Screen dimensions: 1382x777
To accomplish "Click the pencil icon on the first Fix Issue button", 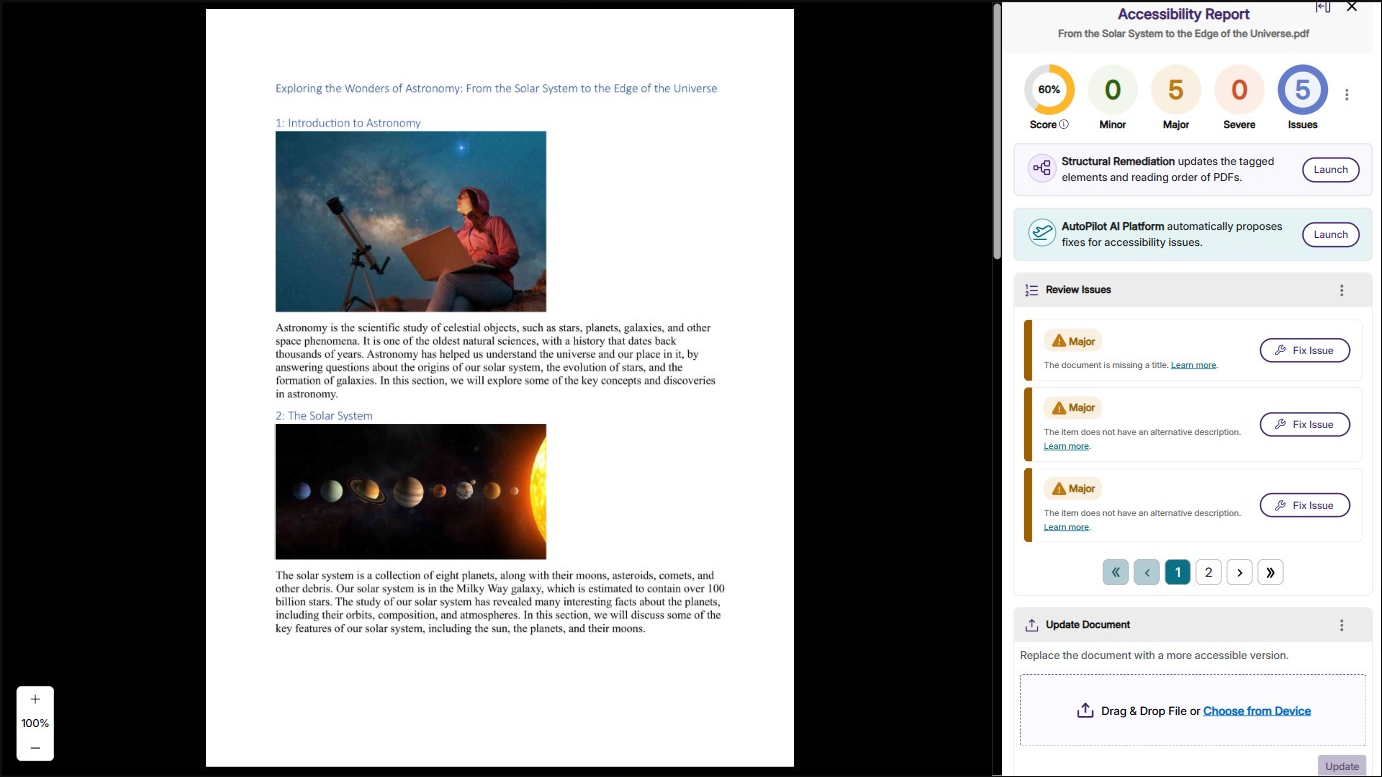I will click(1280, 350).
